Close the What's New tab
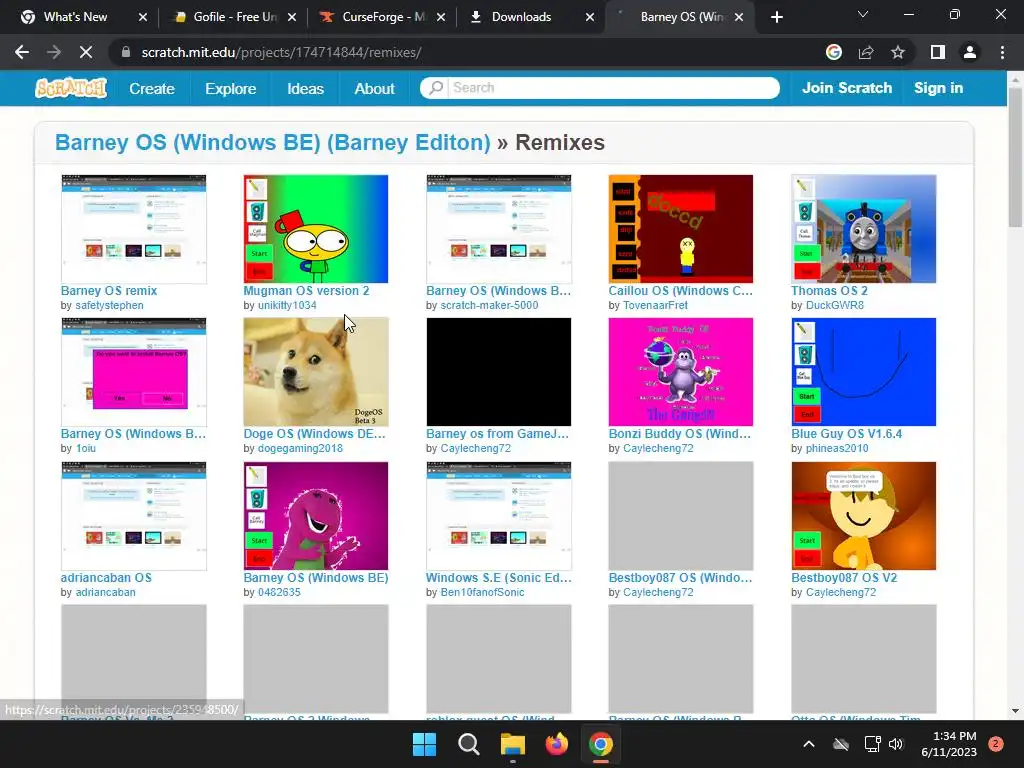 tap(143, 17)
